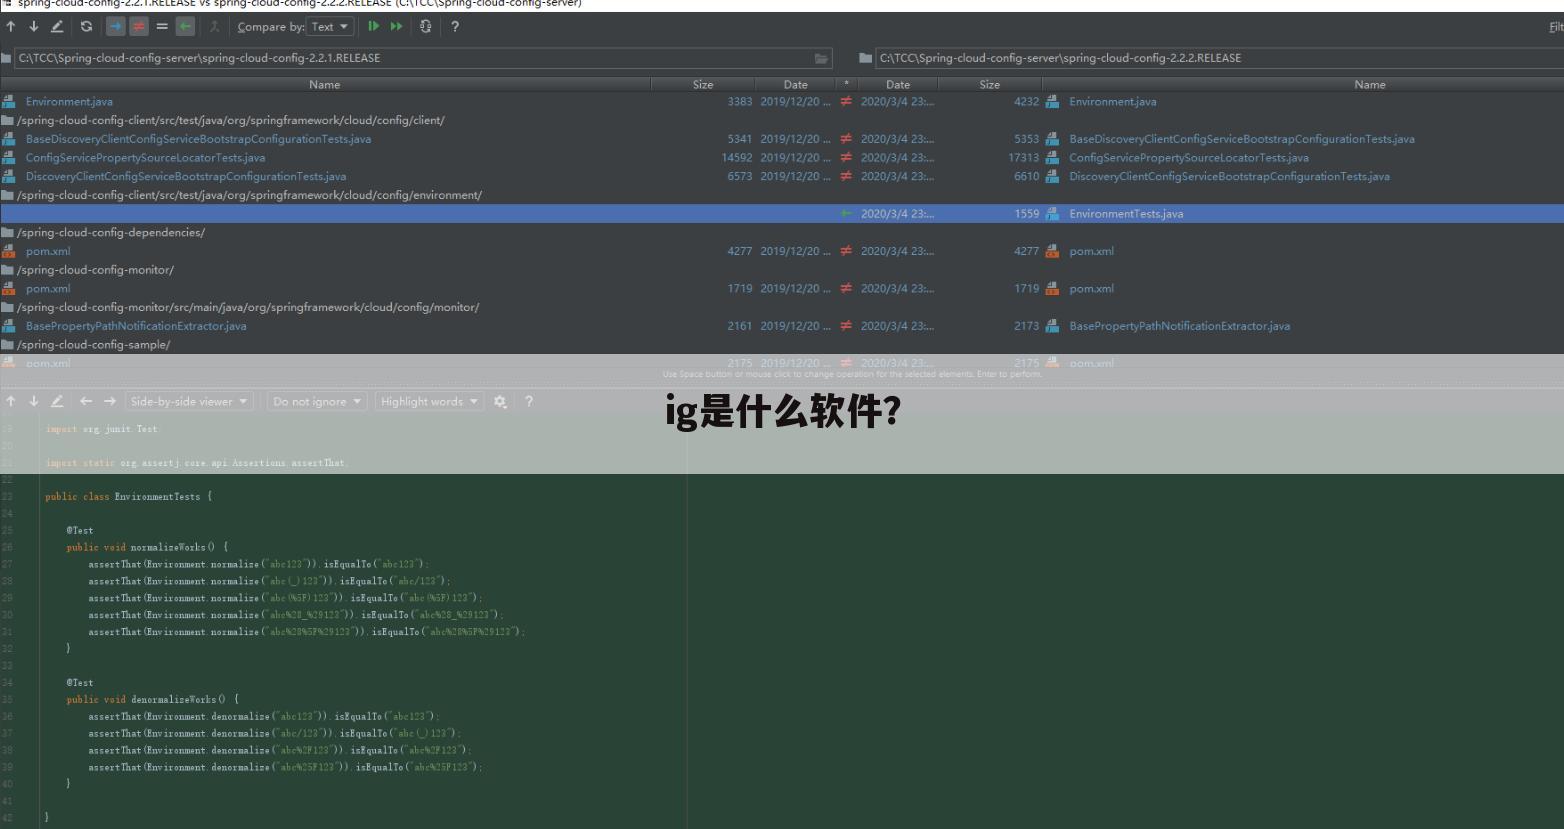Screen dimensions: 1564x829
Task: Synchronize all with double green play icon
Action: tap(397, 27)
